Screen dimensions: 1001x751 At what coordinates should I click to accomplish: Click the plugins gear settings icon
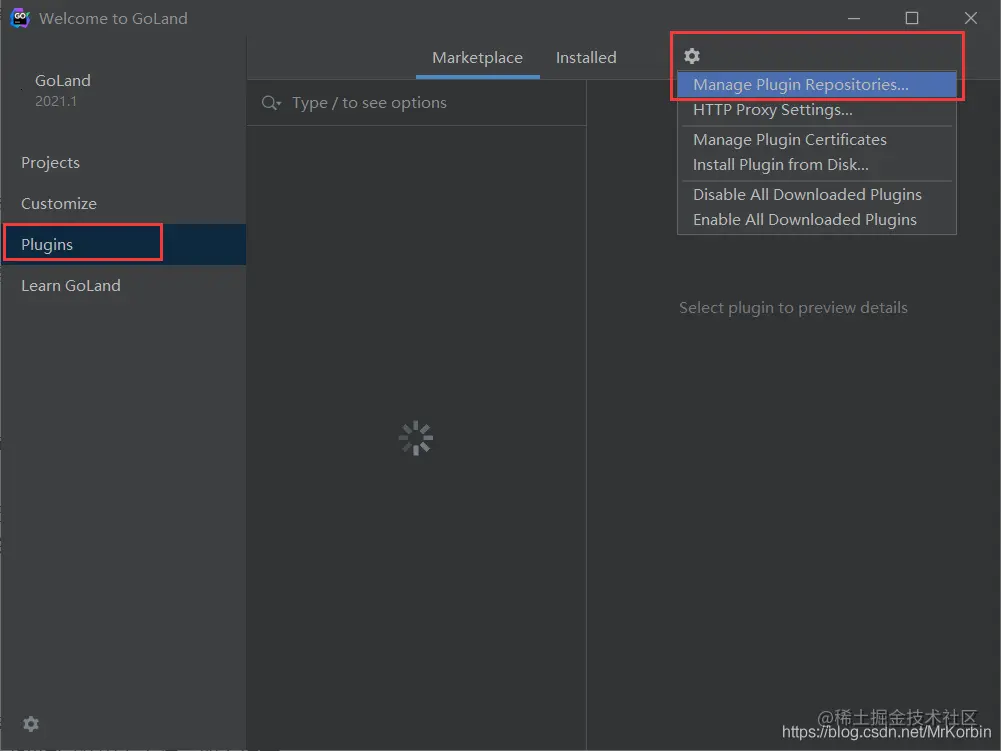point(692,56)
